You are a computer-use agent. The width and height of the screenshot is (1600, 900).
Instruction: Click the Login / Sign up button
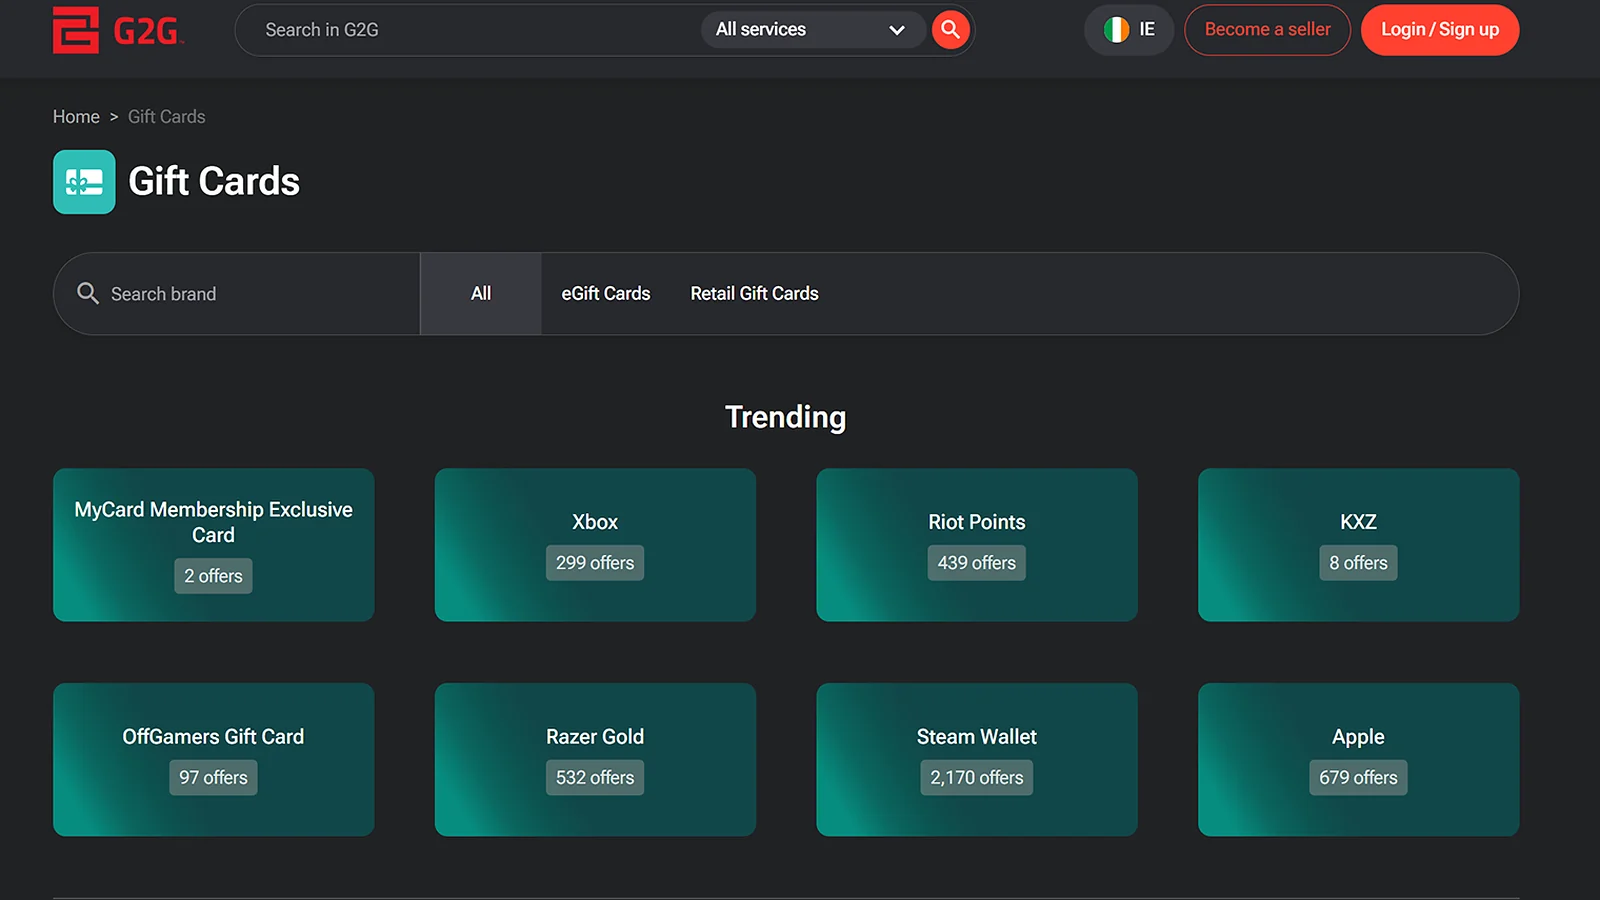point(1439,30)
